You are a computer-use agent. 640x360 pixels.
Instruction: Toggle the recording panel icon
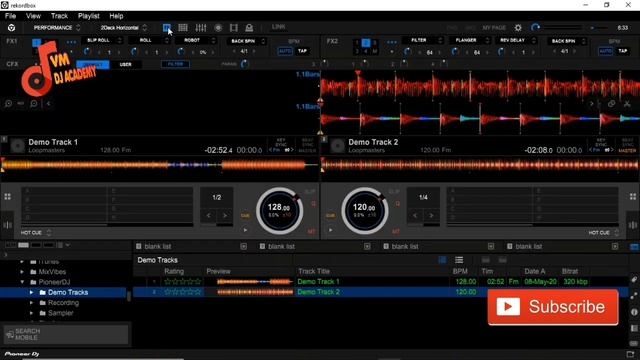(x=218, y=27)
